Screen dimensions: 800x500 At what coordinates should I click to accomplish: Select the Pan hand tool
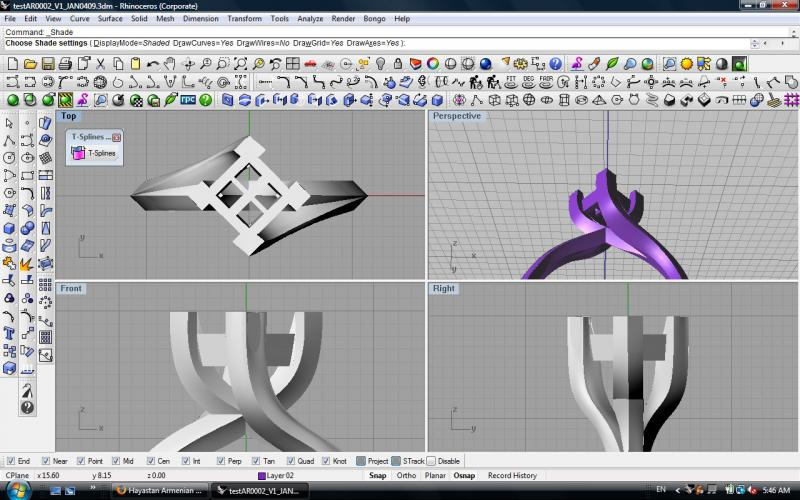coord(170,64)
